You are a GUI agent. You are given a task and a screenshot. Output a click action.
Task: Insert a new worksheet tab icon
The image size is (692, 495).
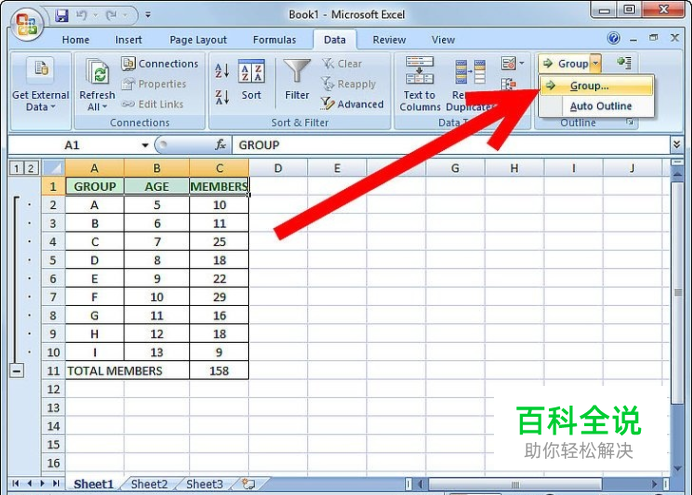coord(248,484)
